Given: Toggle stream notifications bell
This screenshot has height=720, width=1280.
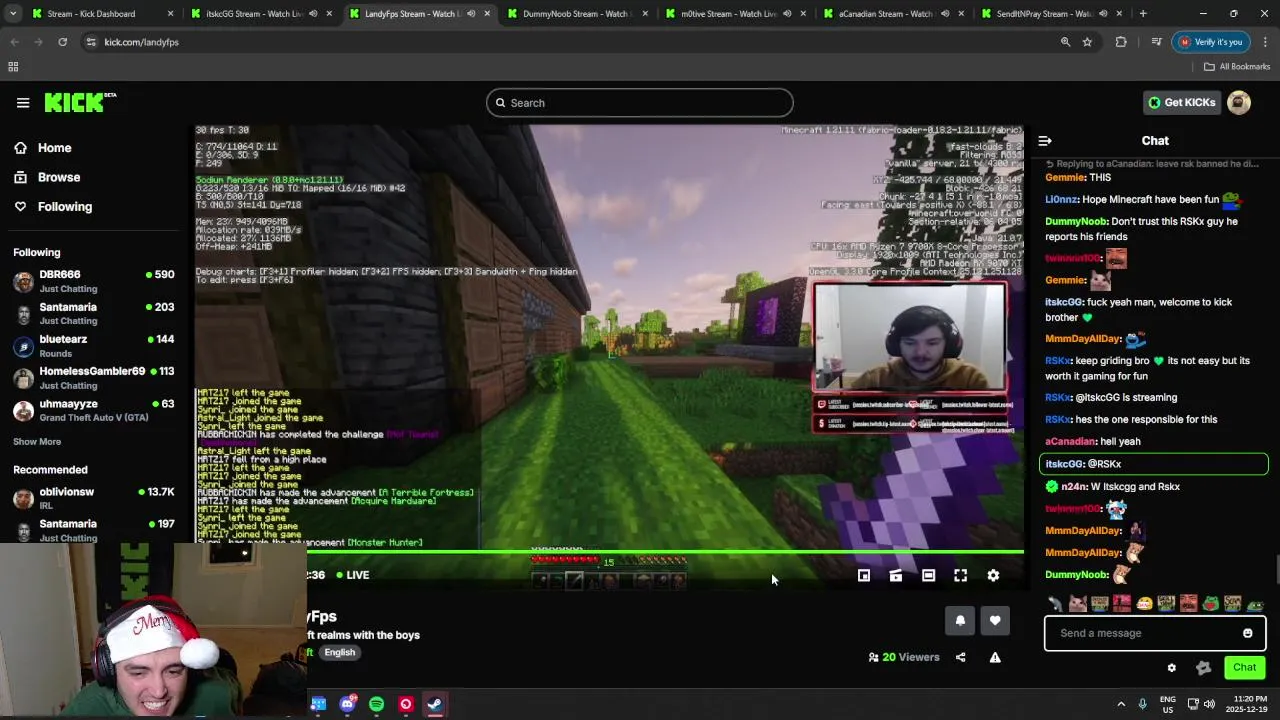Looking at the screenshot, I should click(960, 620).
